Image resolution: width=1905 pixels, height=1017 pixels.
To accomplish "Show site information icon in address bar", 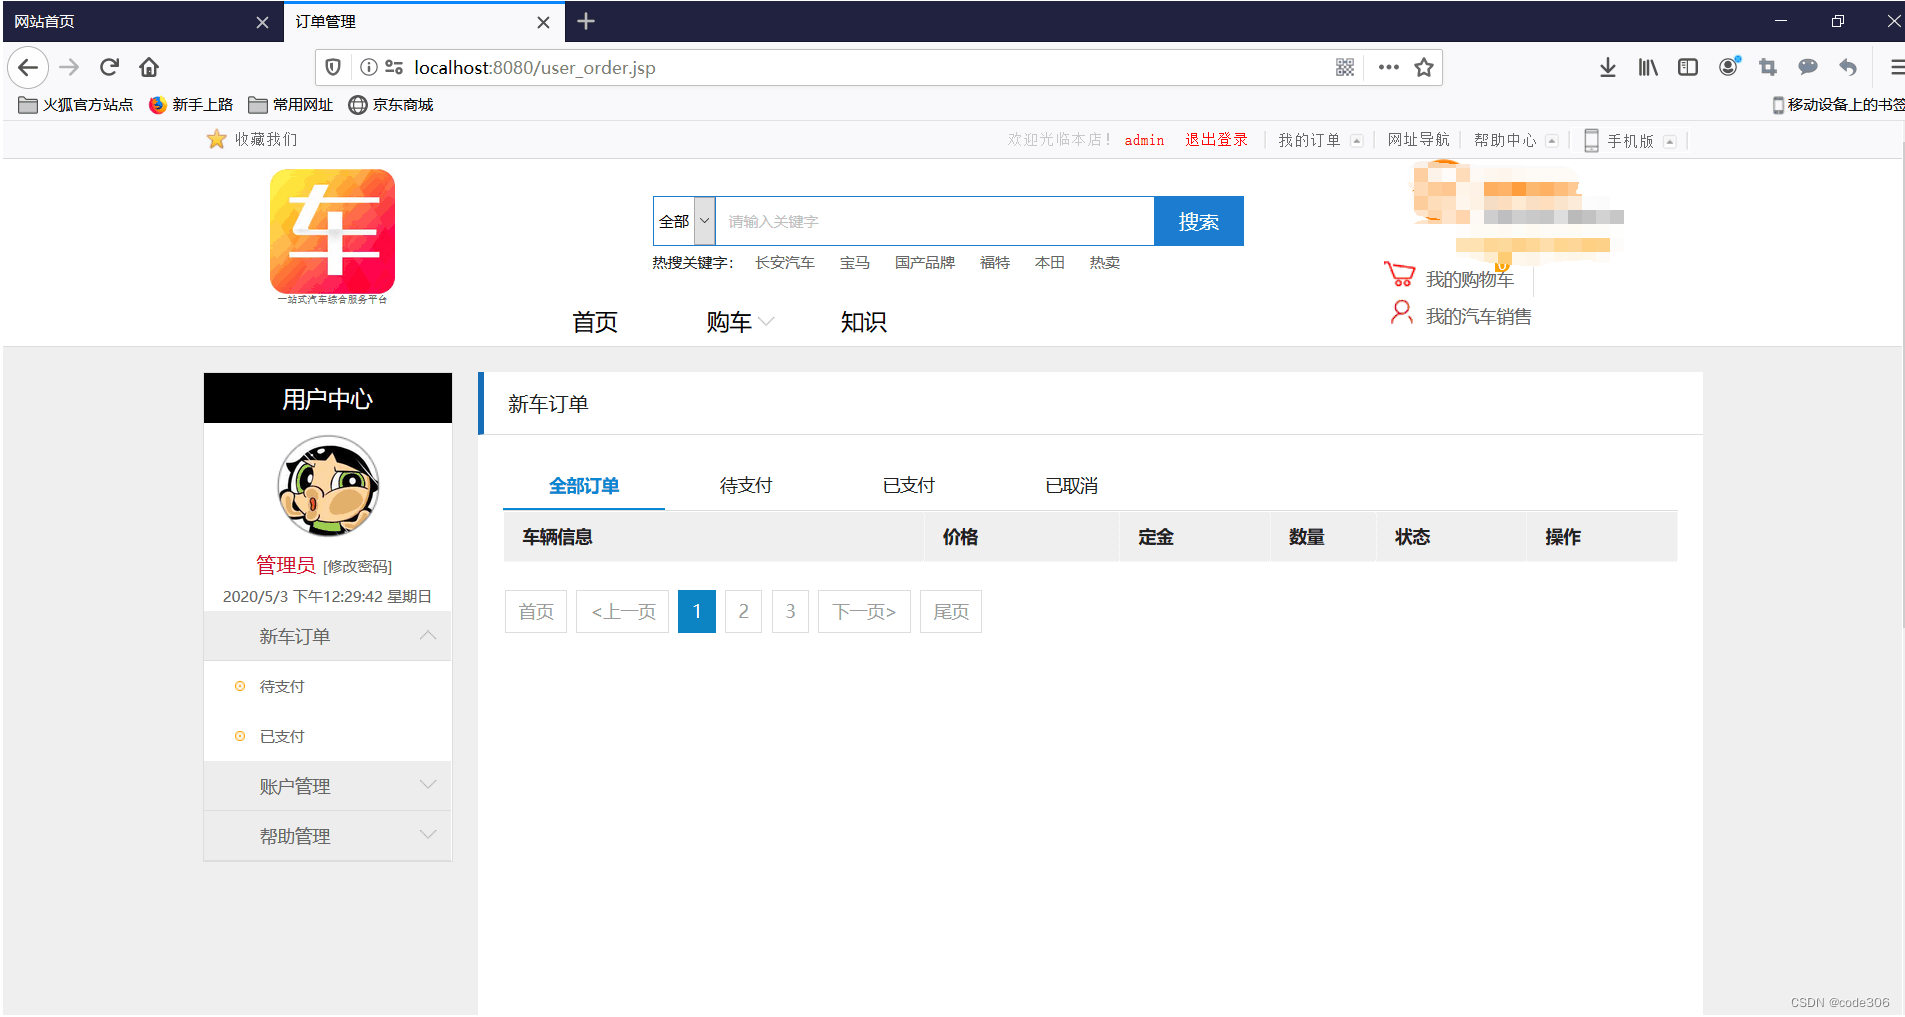I will click(x=368, y=67).
